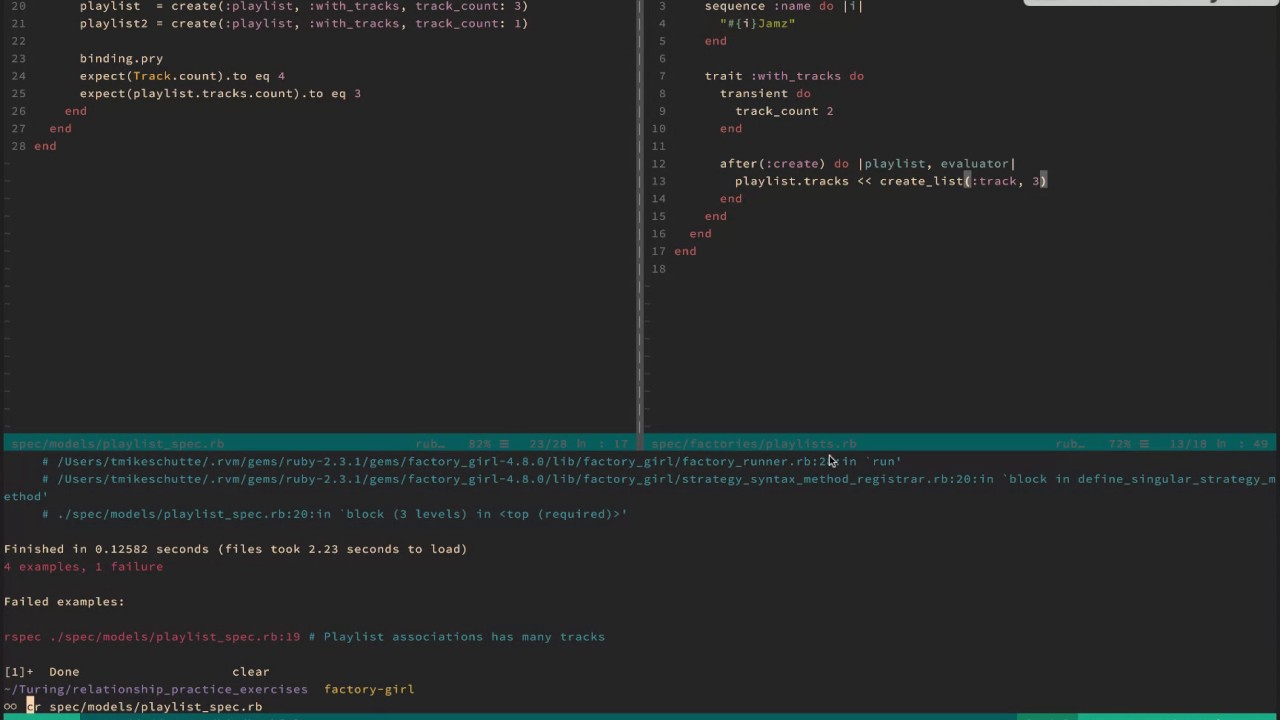Click the '[1]+ Done clear' line

coord(136,671)
